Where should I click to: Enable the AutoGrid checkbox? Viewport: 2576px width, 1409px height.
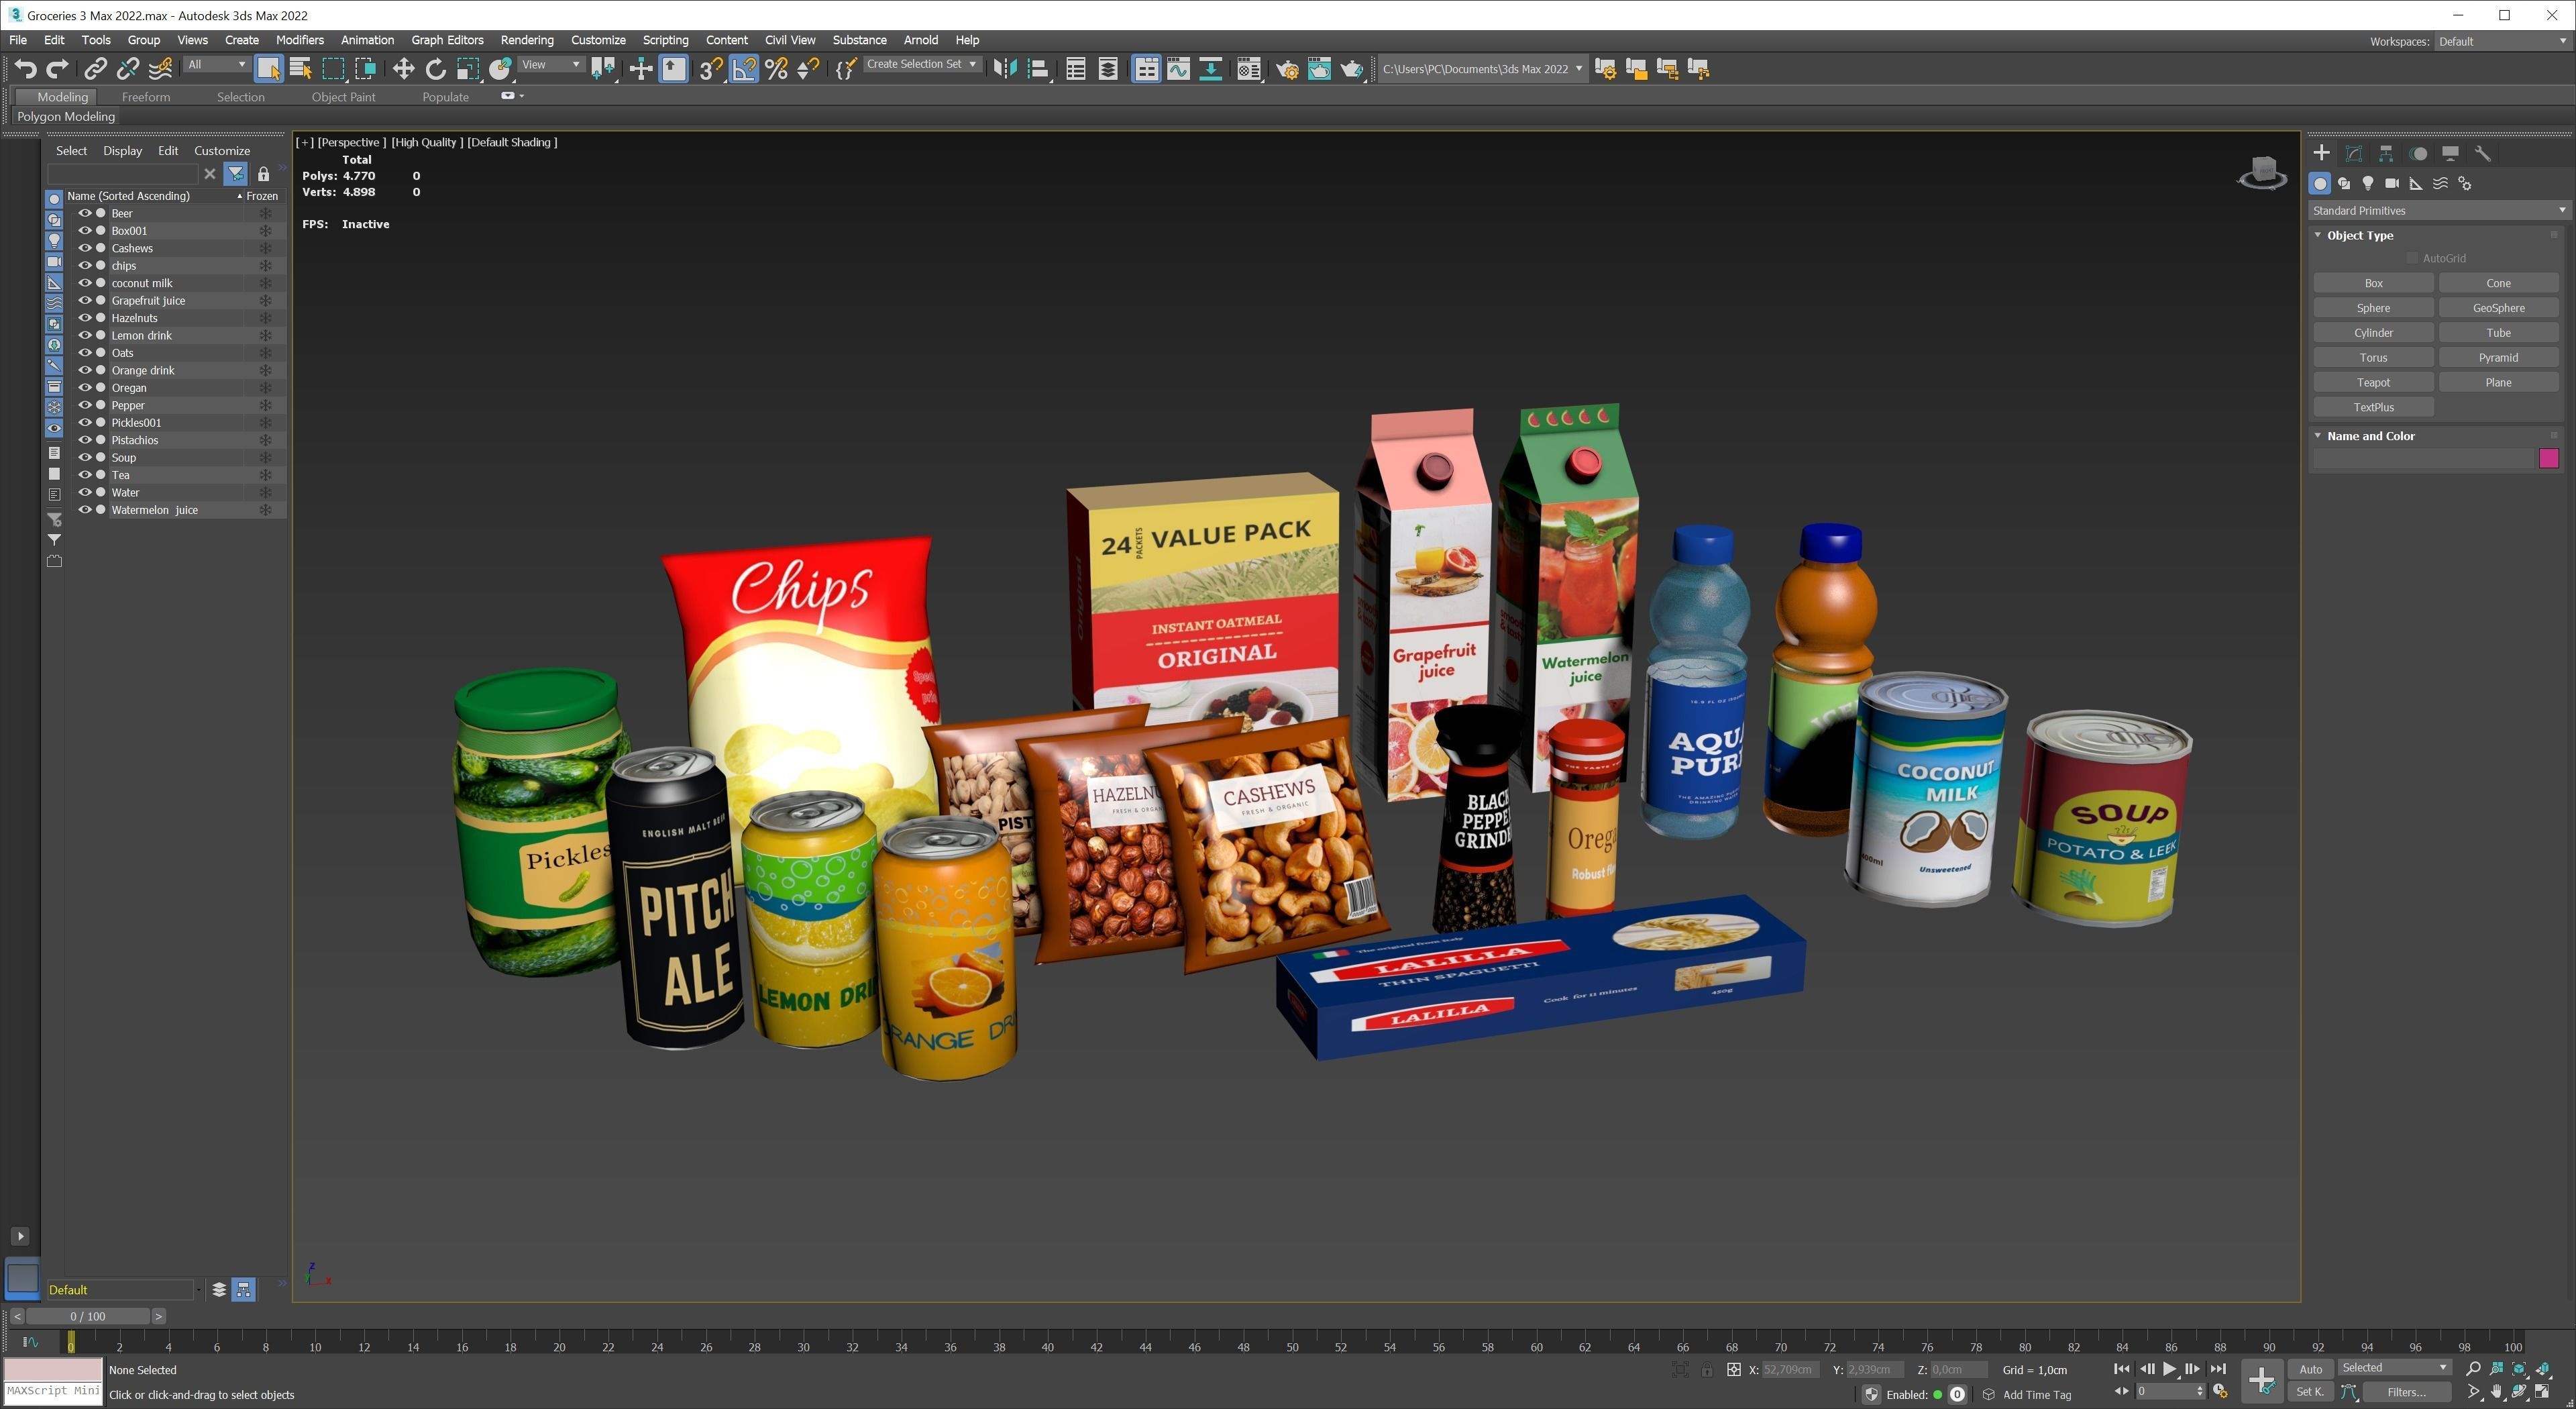pyautogui.click(x=2412, y=258)
